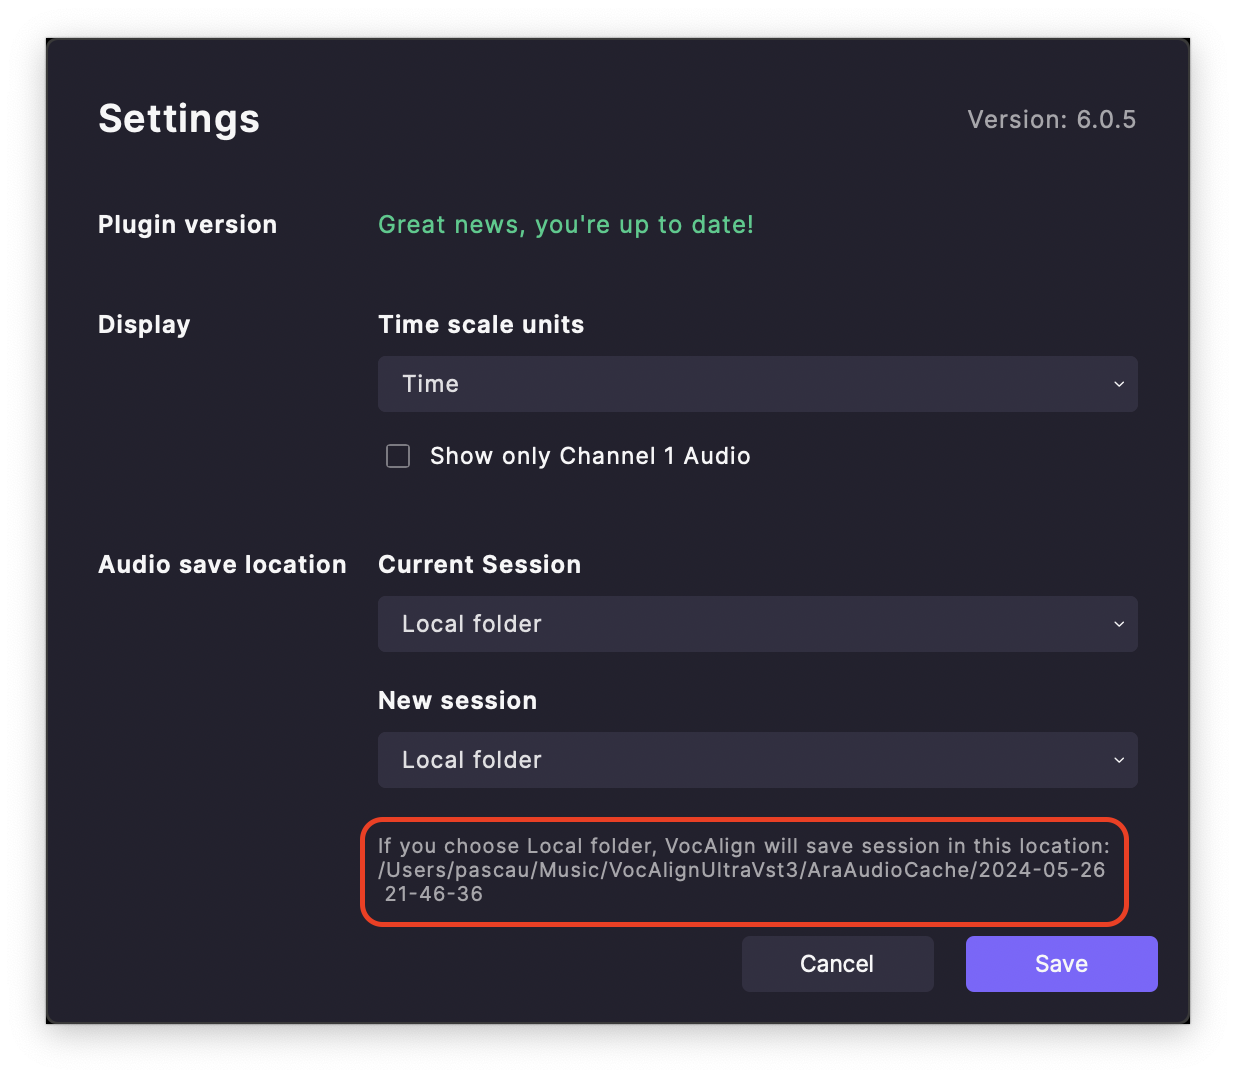The image size is (1236, 1078).
Task: Click the 'Time scale units' label
Action: click(481, 325)
